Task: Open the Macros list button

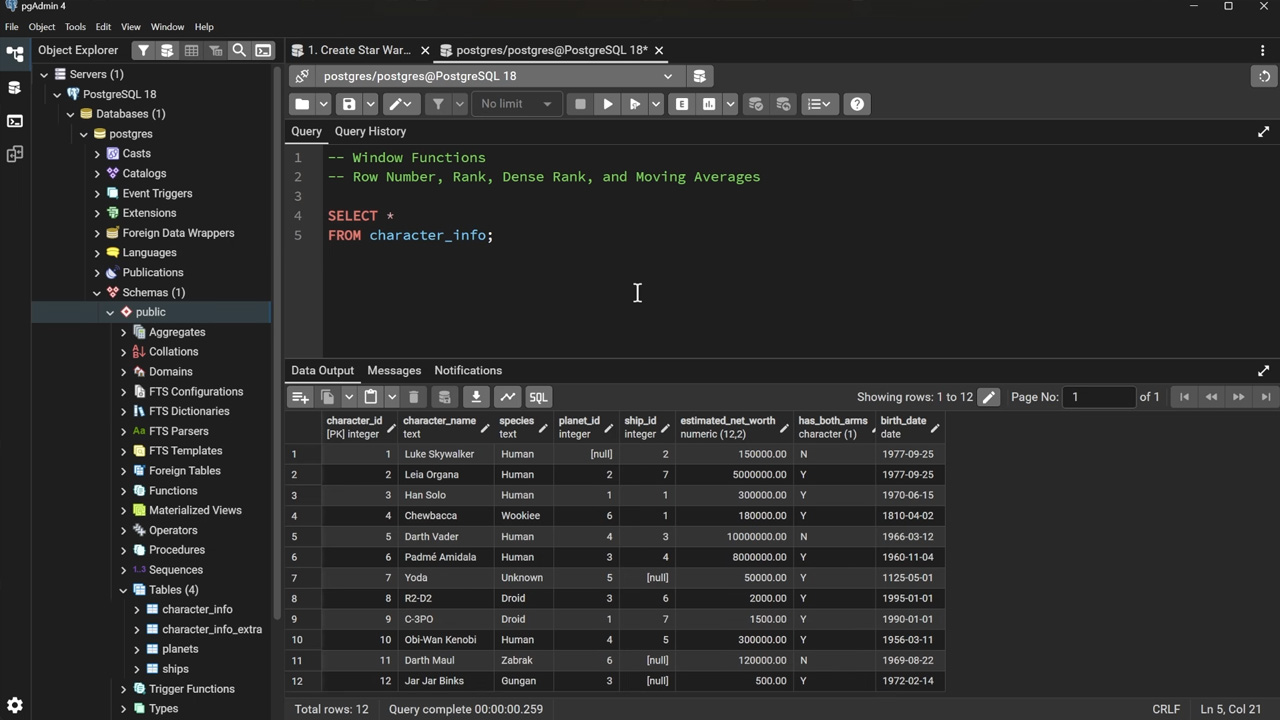Action: coord(819,104)
